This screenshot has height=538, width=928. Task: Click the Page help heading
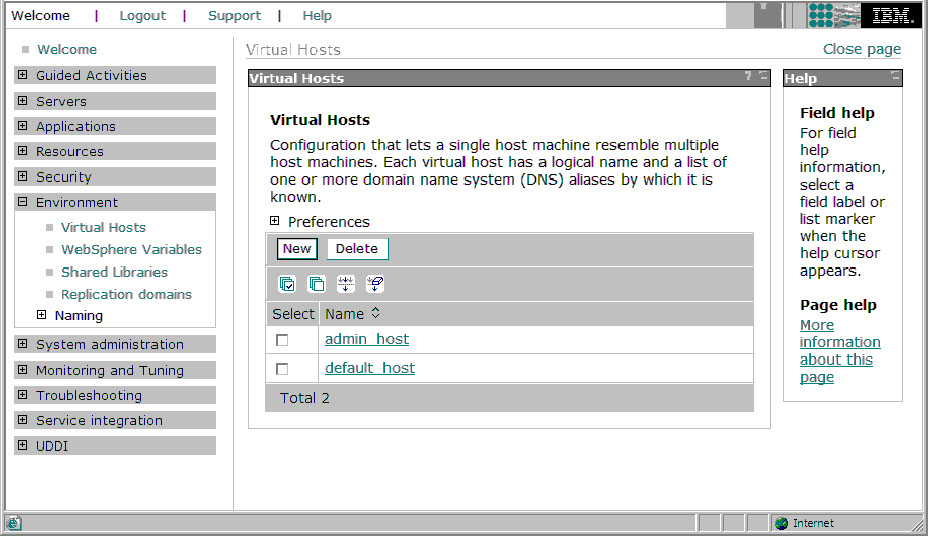838,305
